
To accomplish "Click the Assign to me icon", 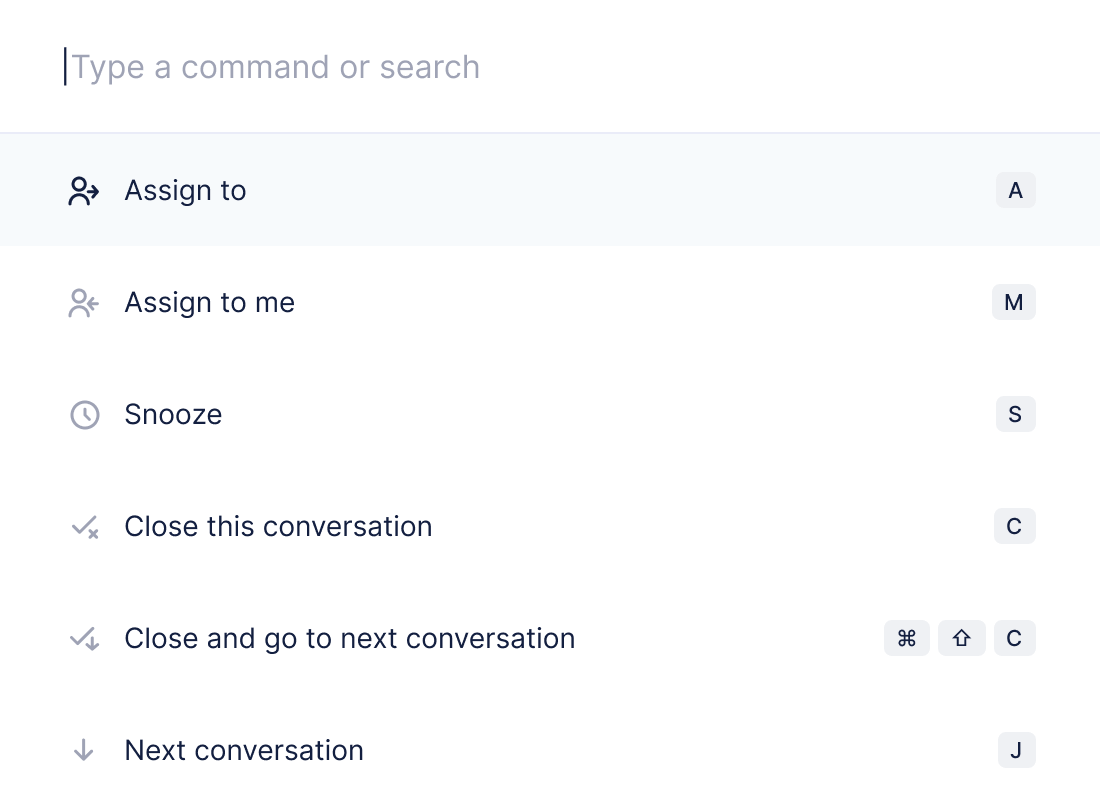I will 84,303.
